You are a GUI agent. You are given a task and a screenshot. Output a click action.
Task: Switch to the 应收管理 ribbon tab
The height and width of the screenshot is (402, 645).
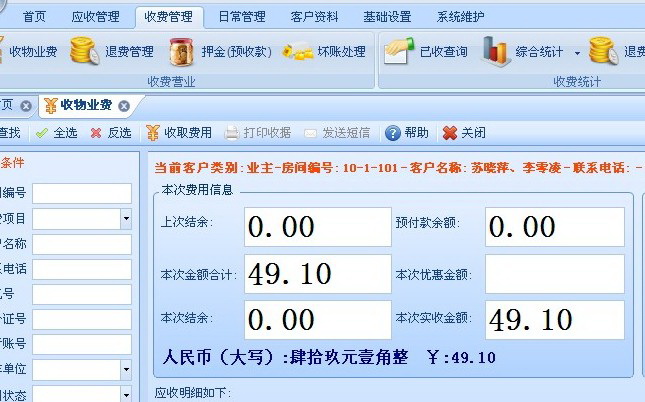pos(95,17)
